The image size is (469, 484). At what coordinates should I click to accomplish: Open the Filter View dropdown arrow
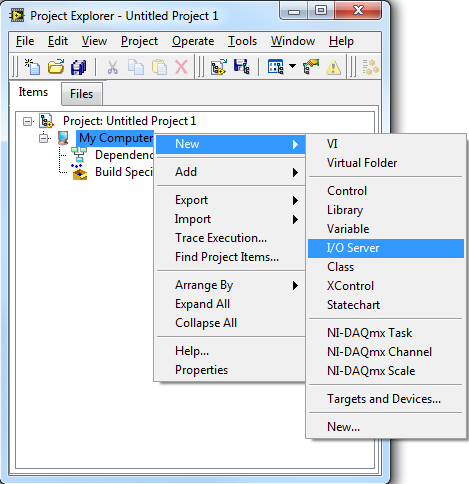pos(292,66)
